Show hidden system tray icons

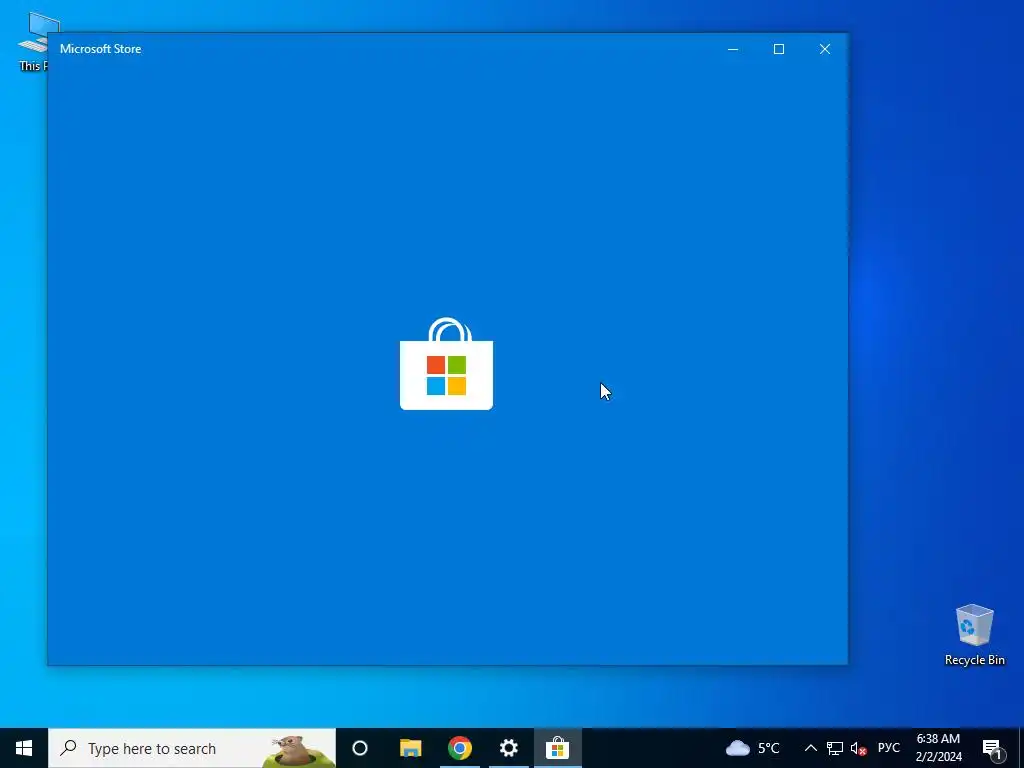(810, 748)
